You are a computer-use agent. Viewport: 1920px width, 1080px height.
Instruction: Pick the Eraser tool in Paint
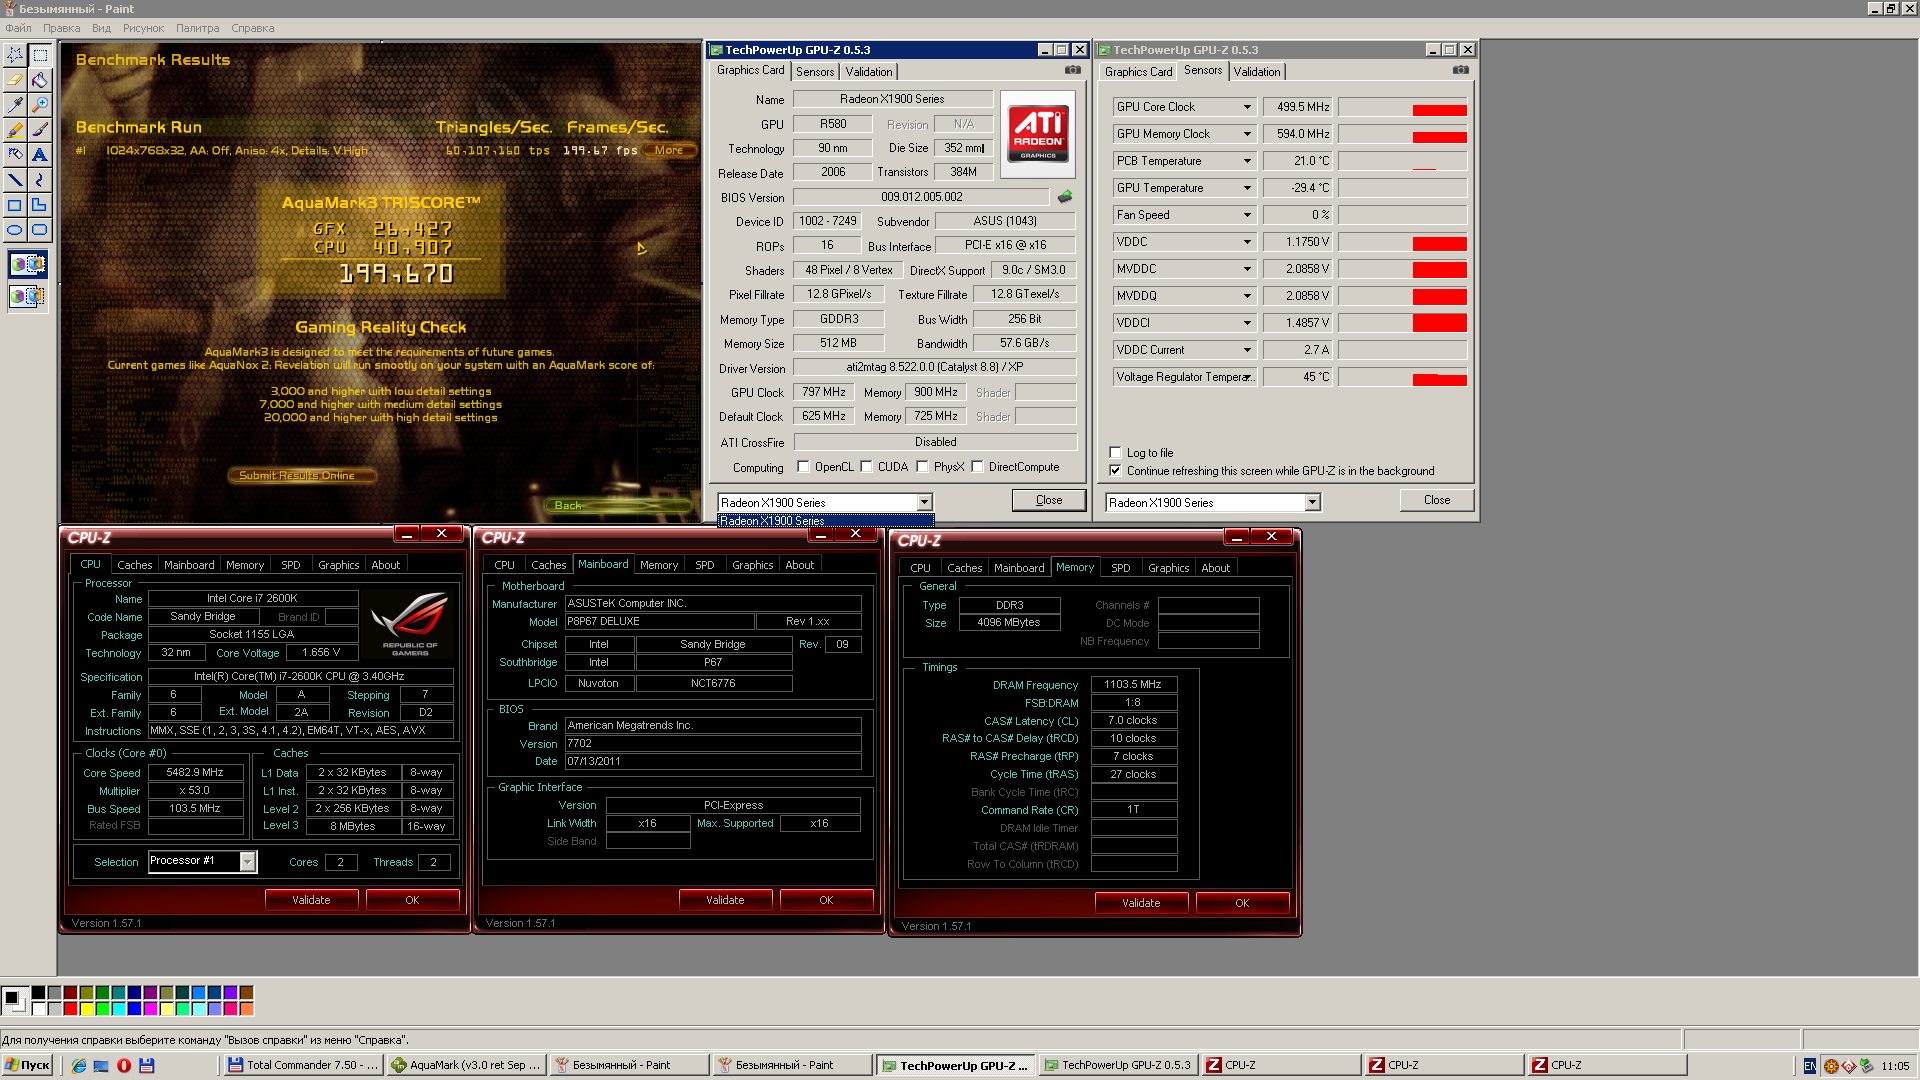[15, 79]
